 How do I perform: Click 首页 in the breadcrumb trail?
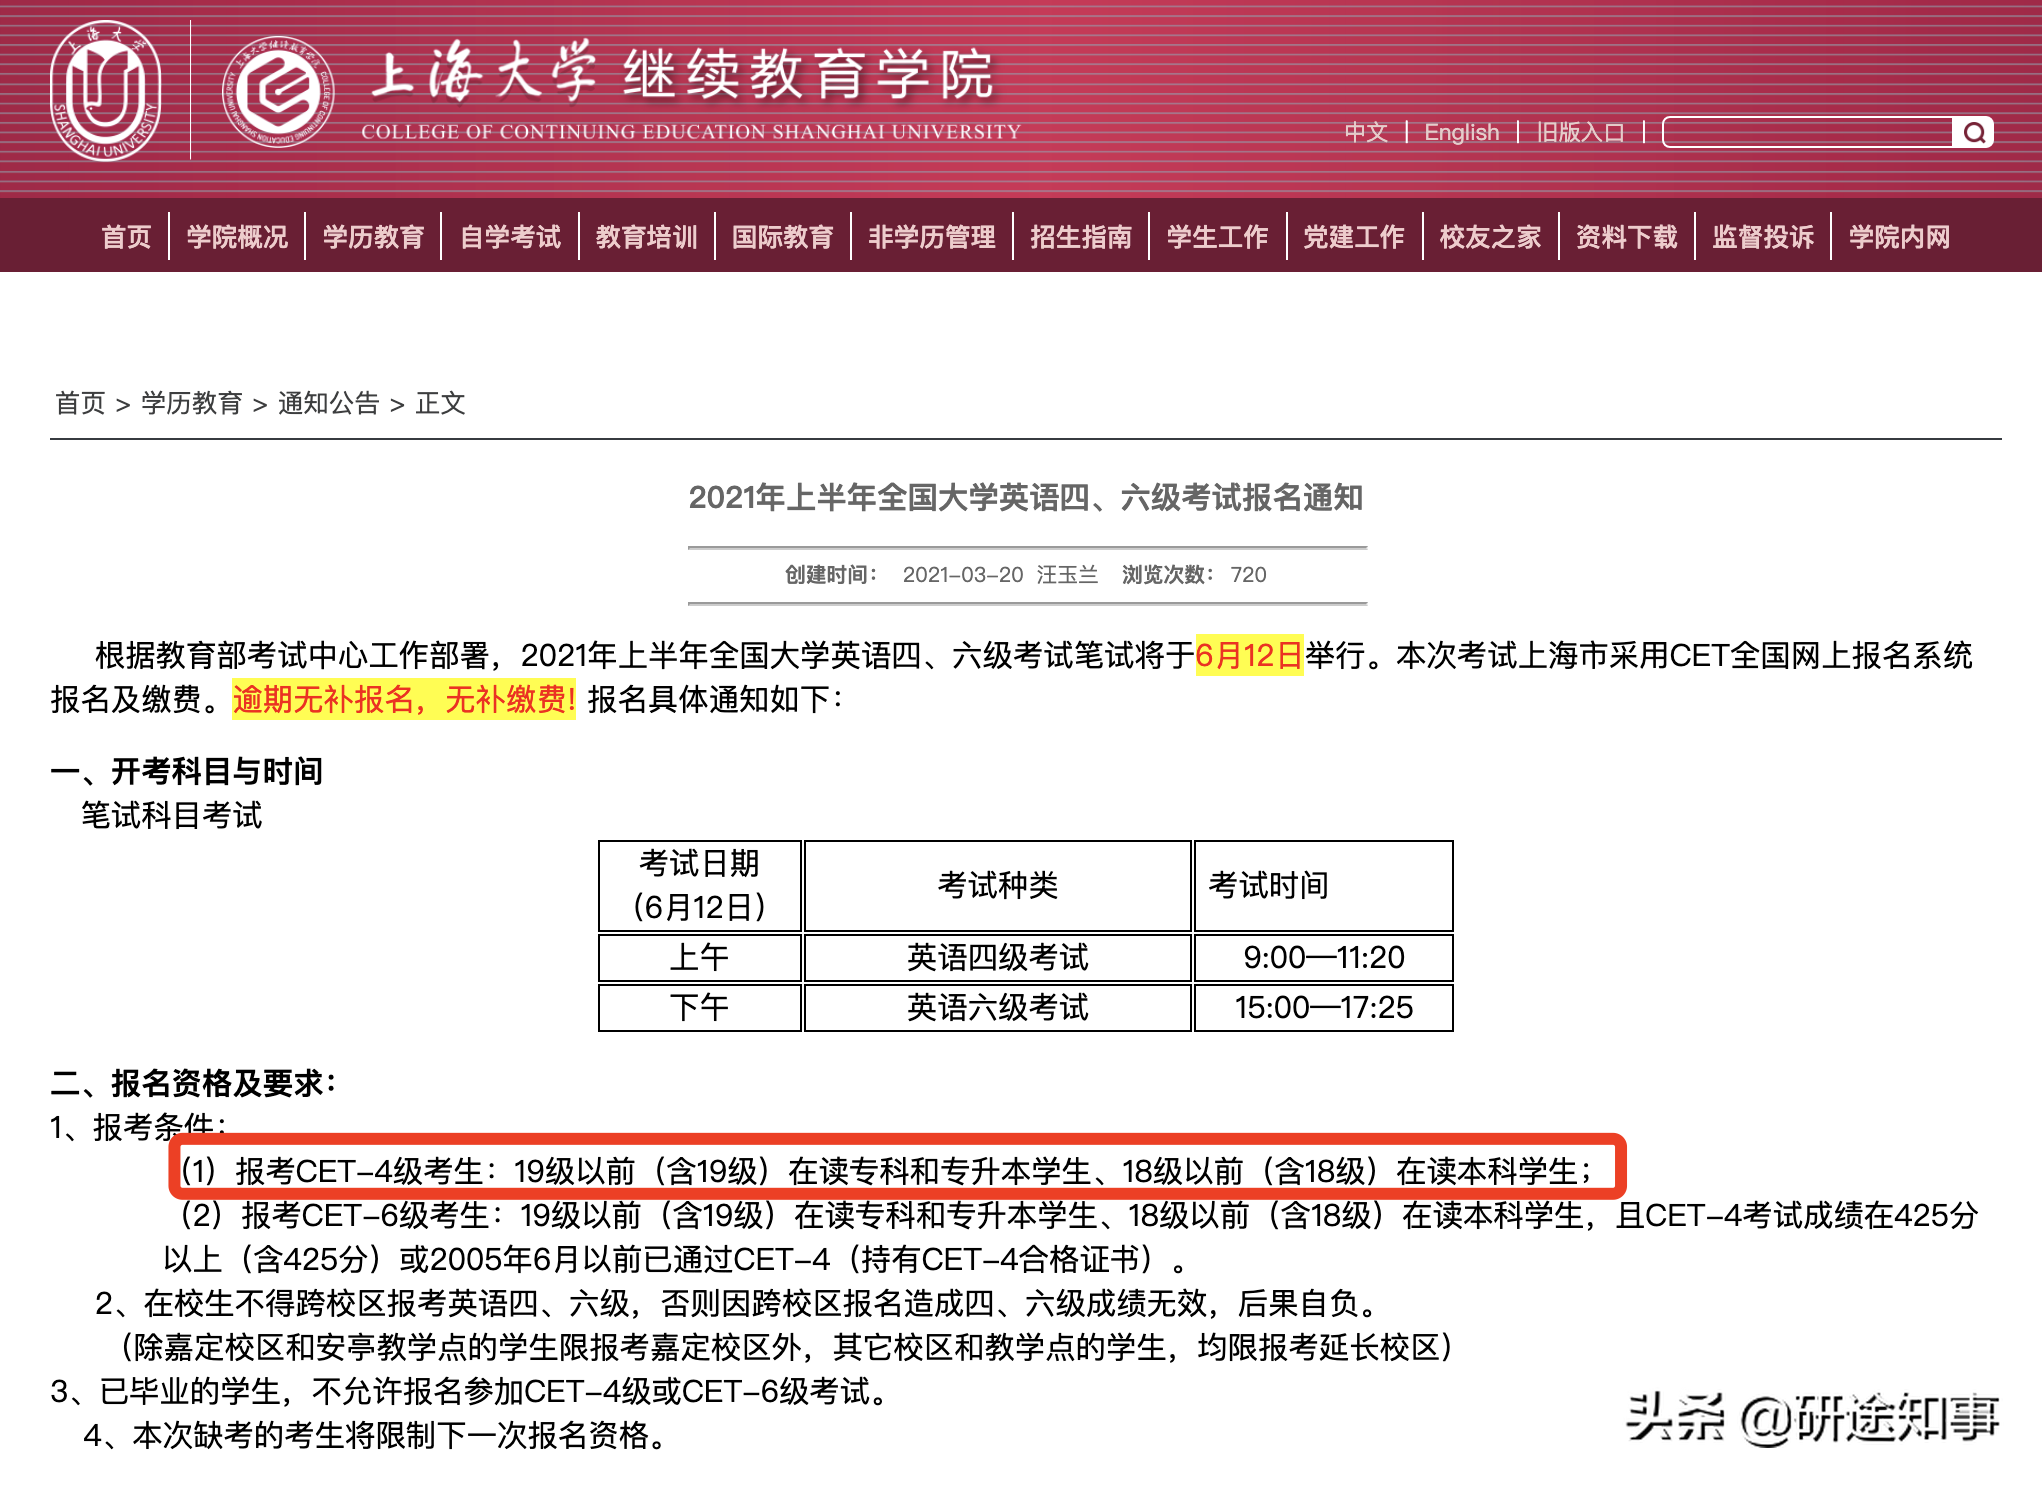pos(81,404)
